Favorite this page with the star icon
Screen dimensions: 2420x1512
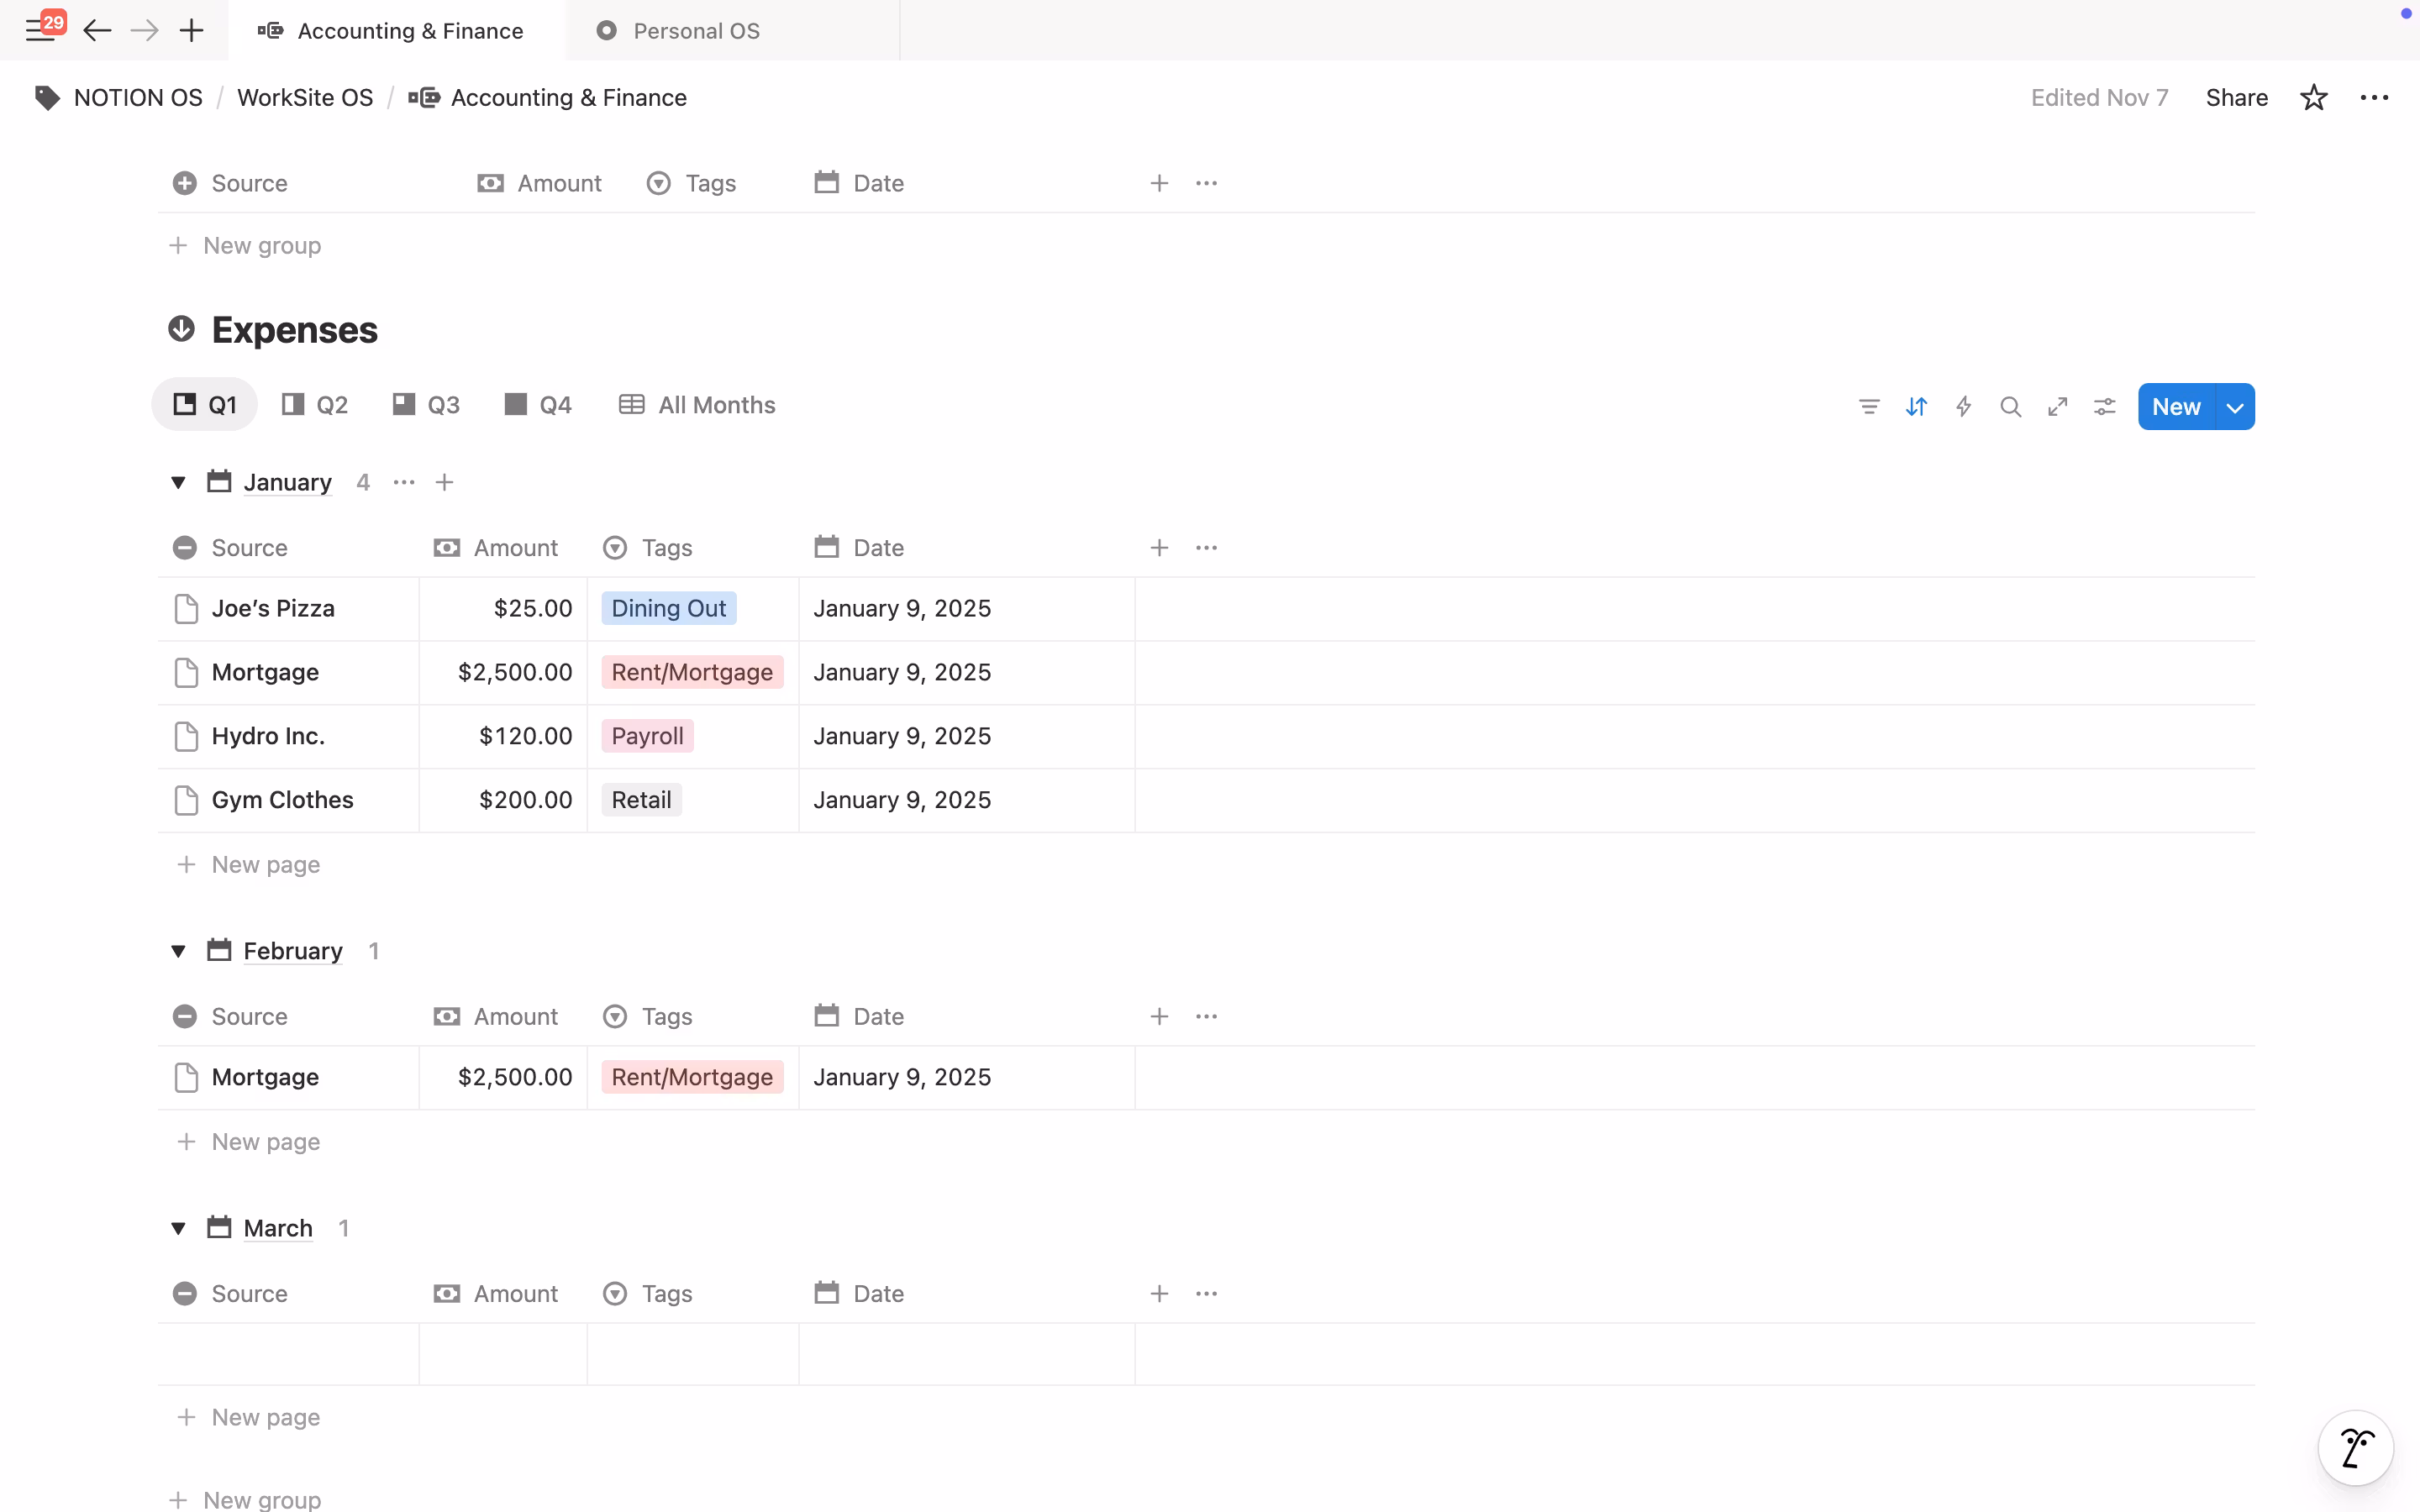click(x=2313, y=98)
